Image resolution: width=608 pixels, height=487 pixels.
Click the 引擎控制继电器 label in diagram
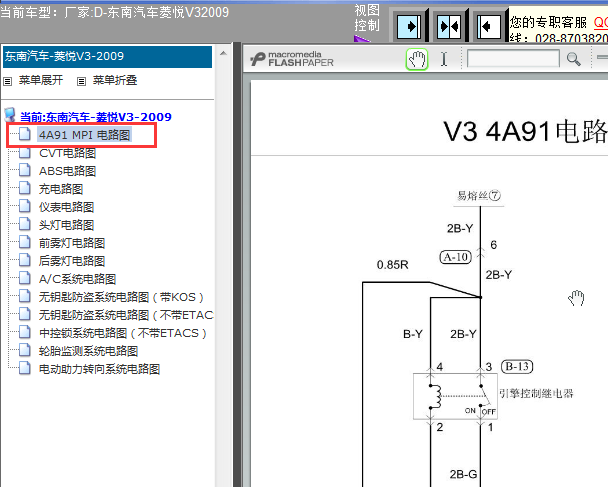[x=536, y=394]
